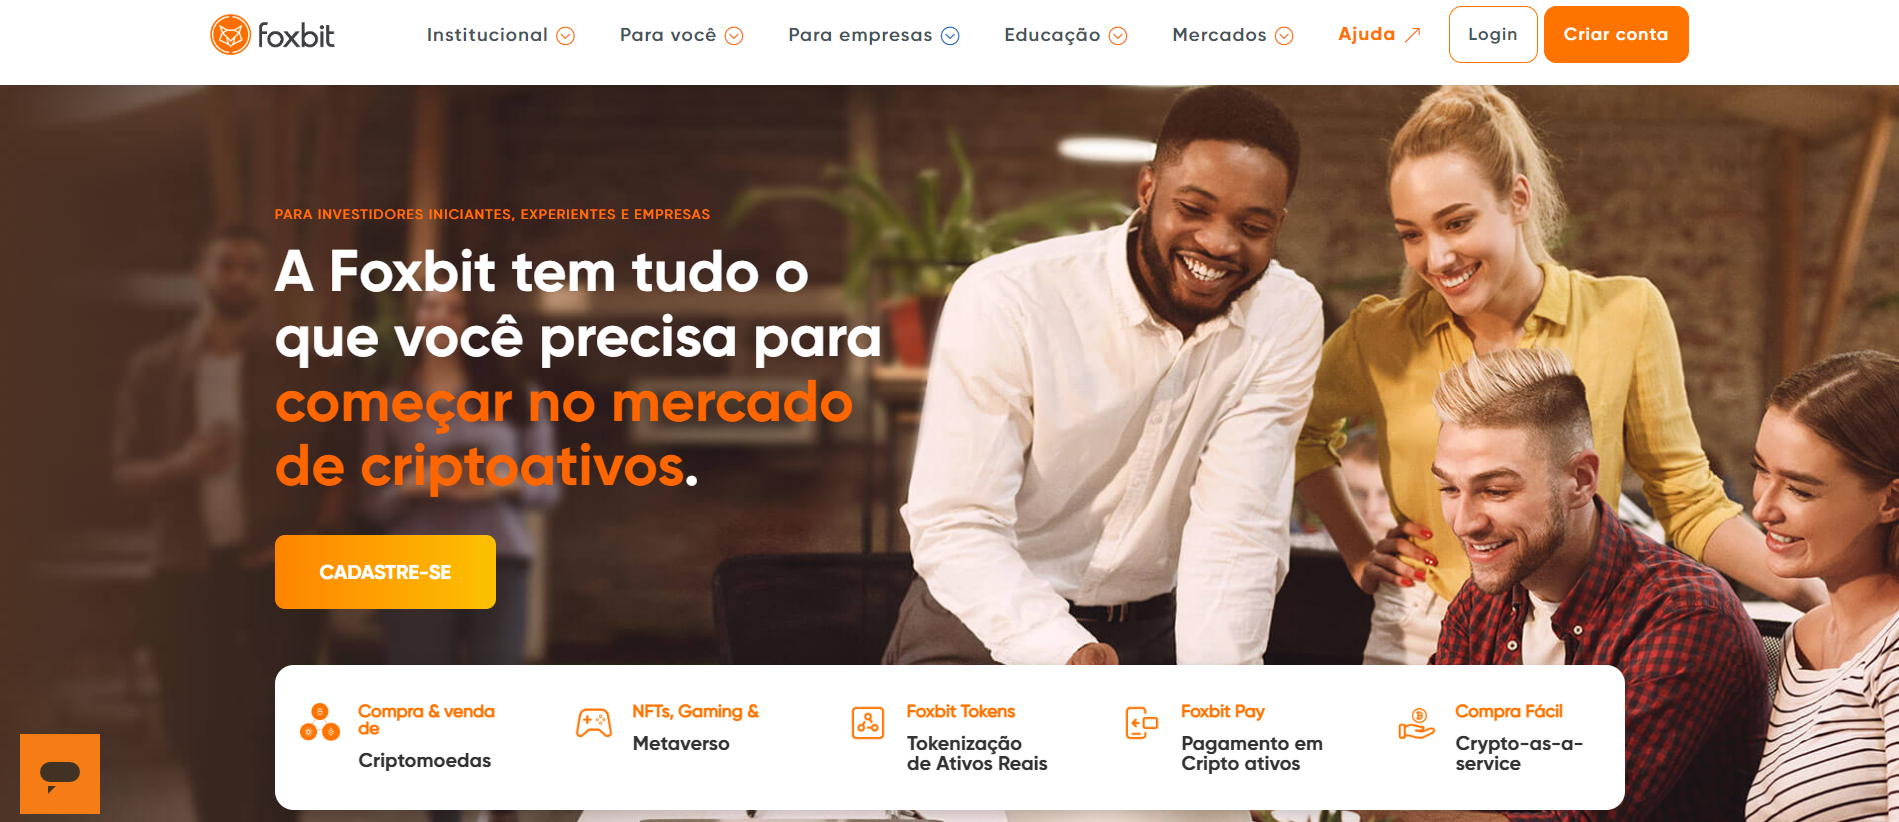Expand the Institucional dropdown chevron

click(x=565, y=36)
